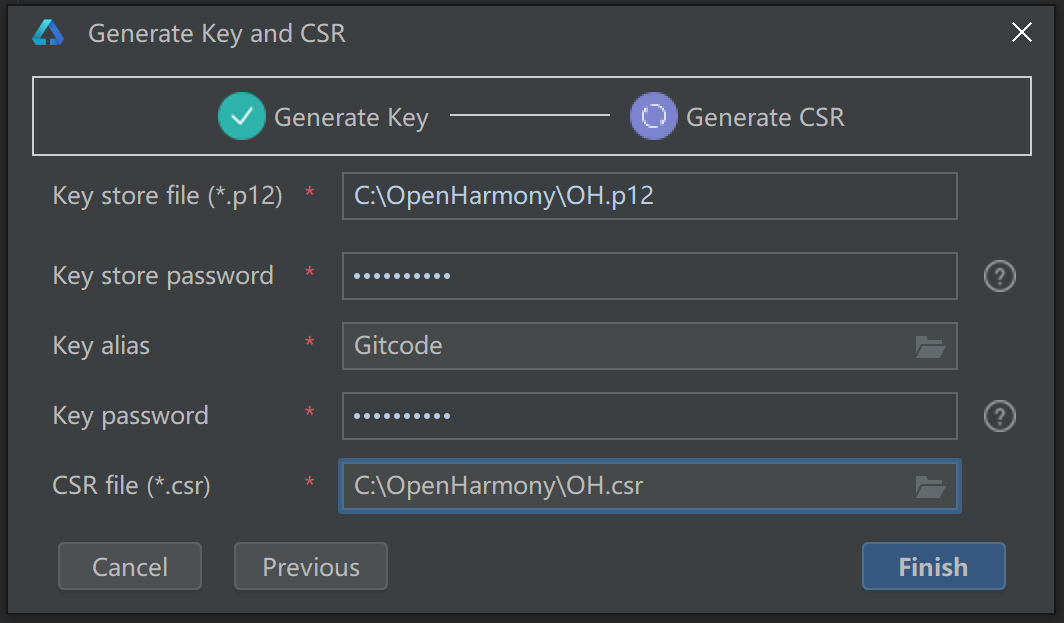Click the "CSR file (*.csr)" label
Screen dimensions: 1064x623
(x=131, y=486)
